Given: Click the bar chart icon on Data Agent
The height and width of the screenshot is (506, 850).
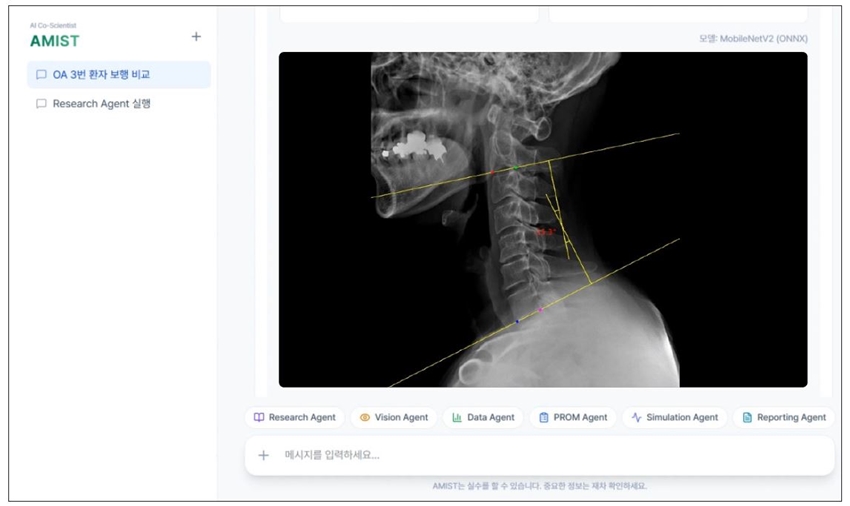Looking at the screenshot, I should point(457,417).
